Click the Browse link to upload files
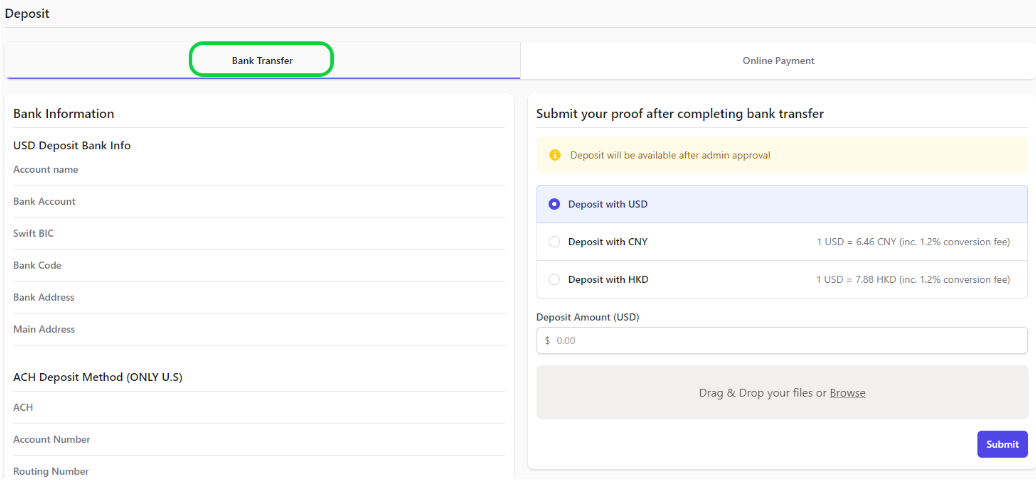This screenshot has height=480, width=1036. [848, 393]
